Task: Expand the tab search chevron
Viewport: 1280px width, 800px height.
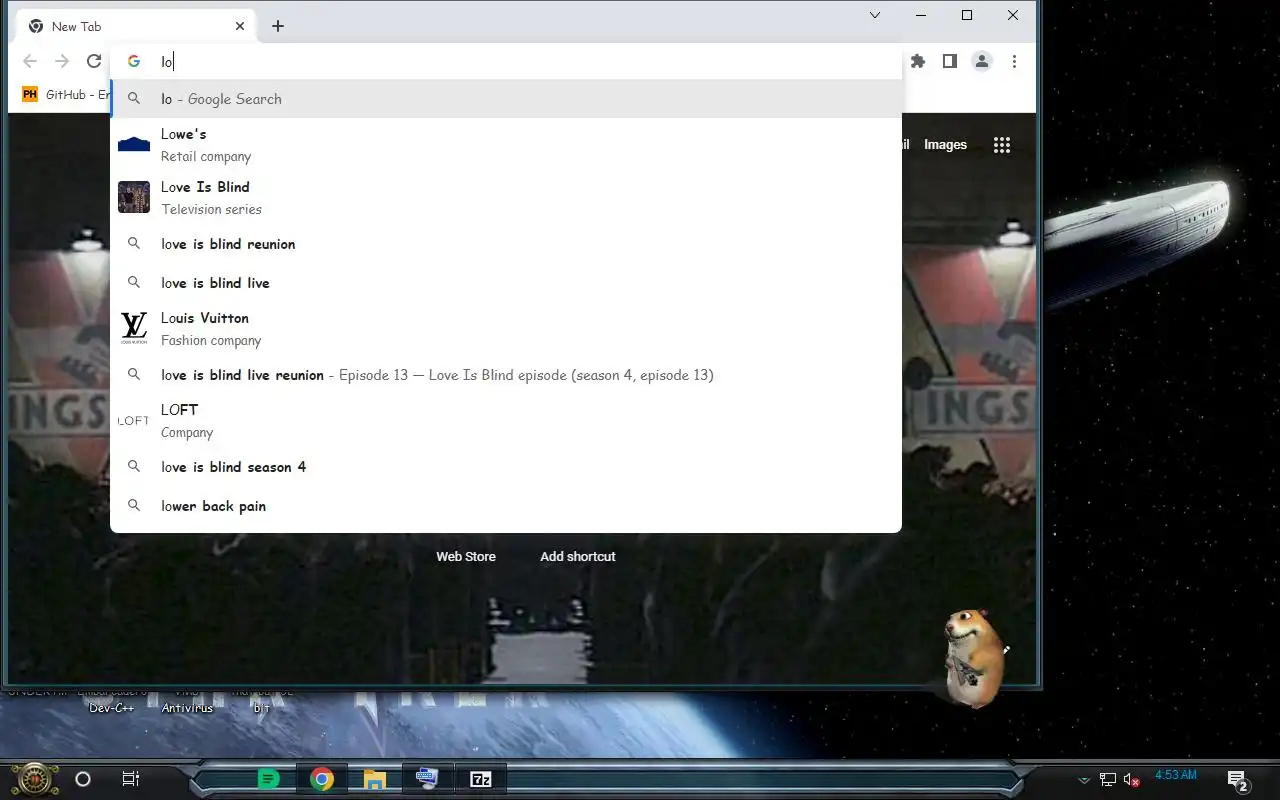Action: [875, 15]
